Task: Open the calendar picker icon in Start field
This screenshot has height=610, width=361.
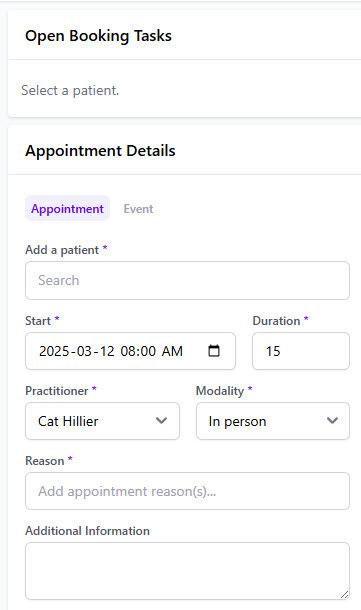Action: click(214, 351)
